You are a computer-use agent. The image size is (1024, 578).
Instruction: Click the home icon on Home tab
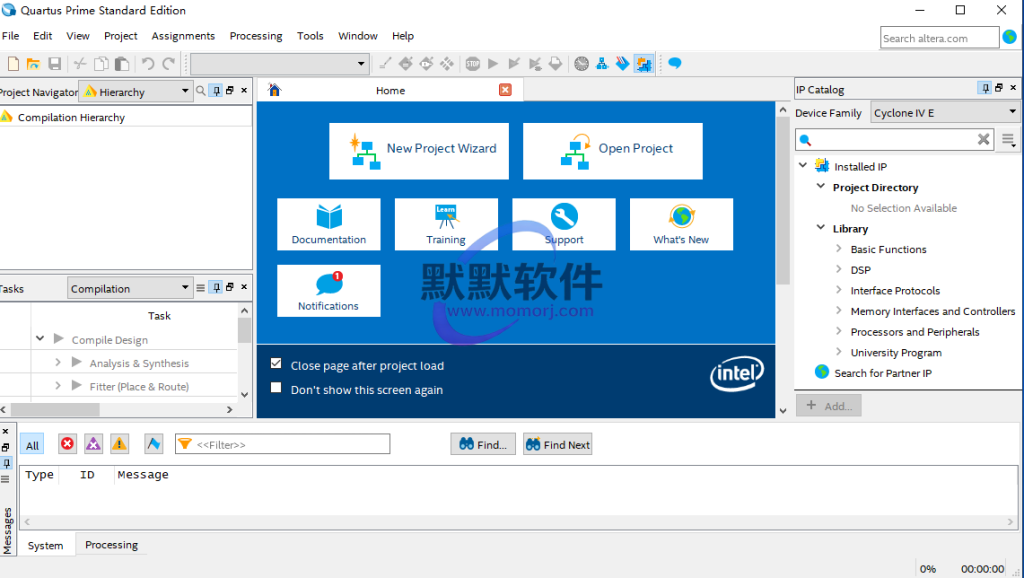[274, 89]
